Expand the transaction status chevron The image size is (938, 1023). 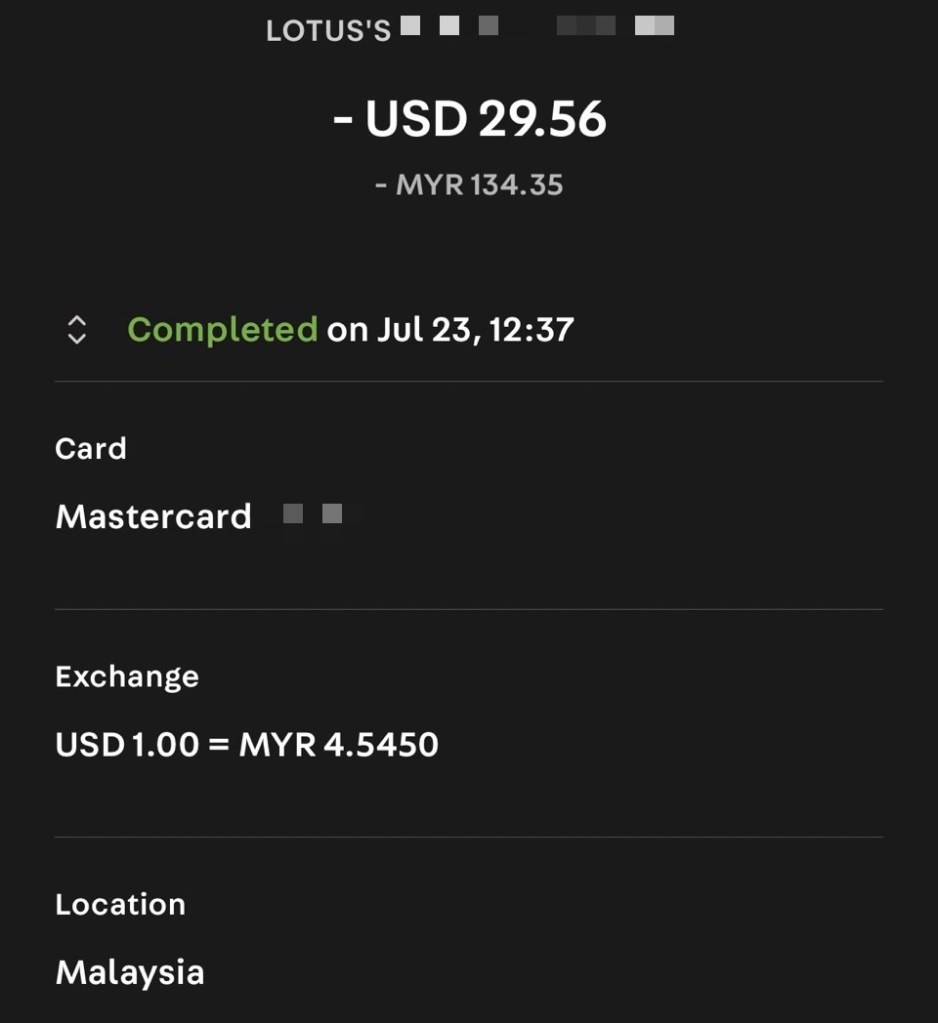(76, 330)
